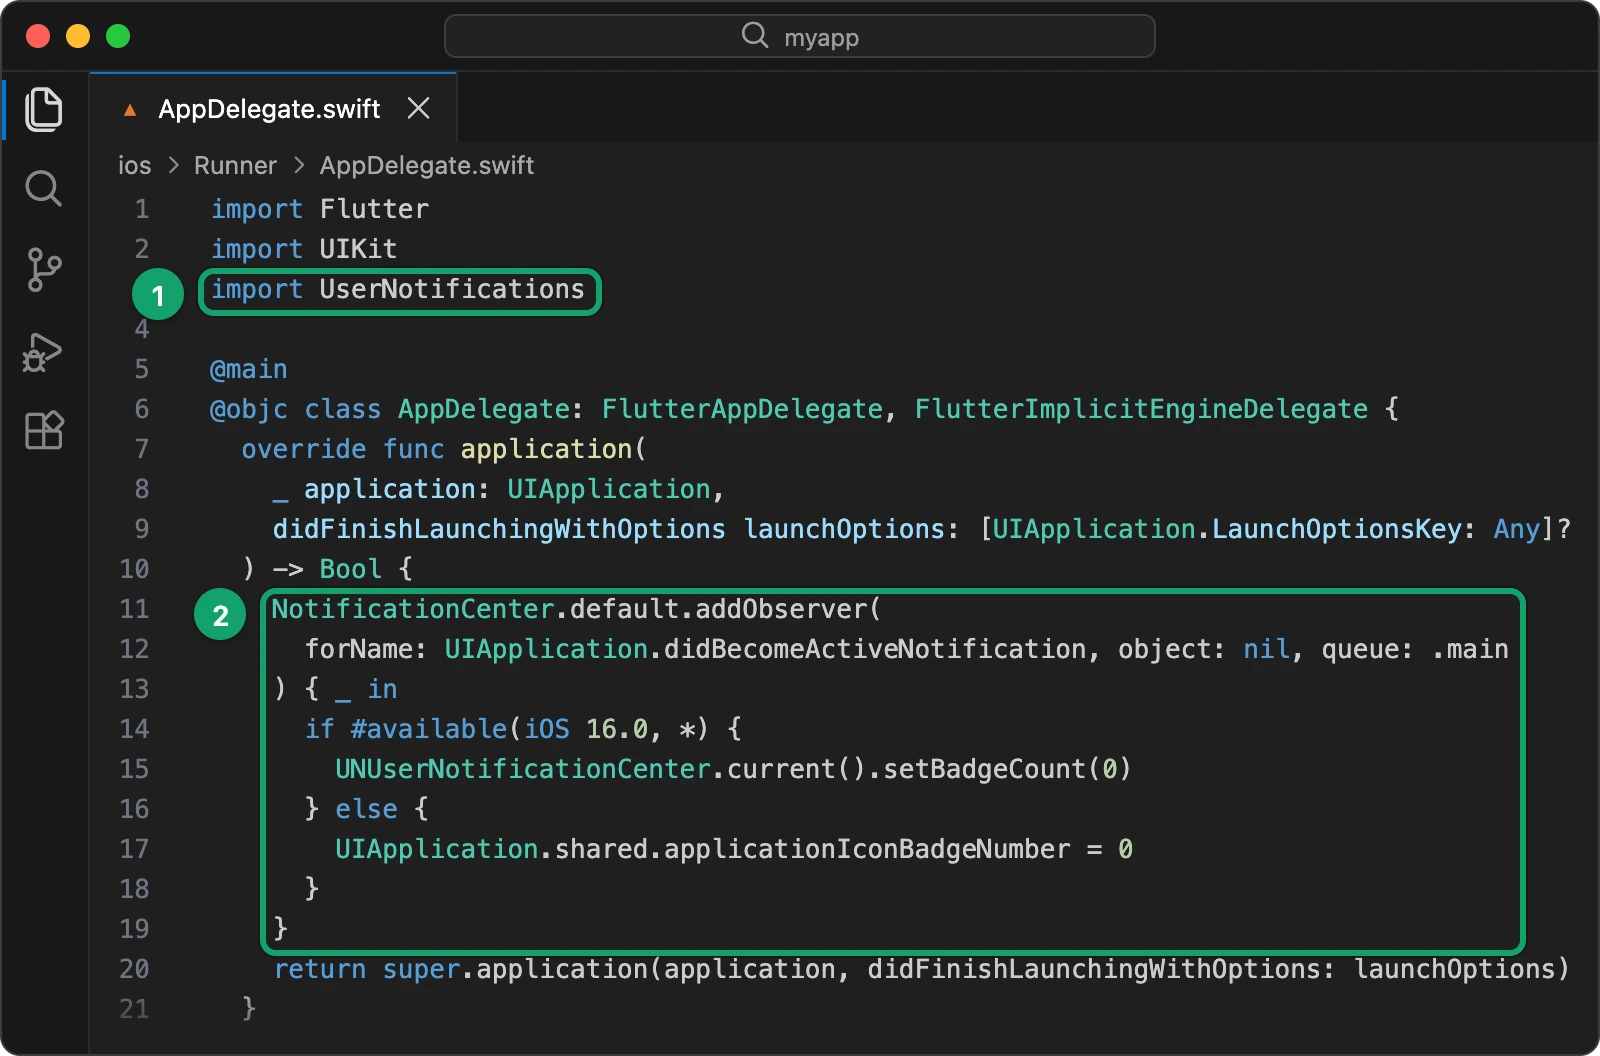Open the Extensions view
Viewport: 1600px width, 1056px height.
point(43,430)
